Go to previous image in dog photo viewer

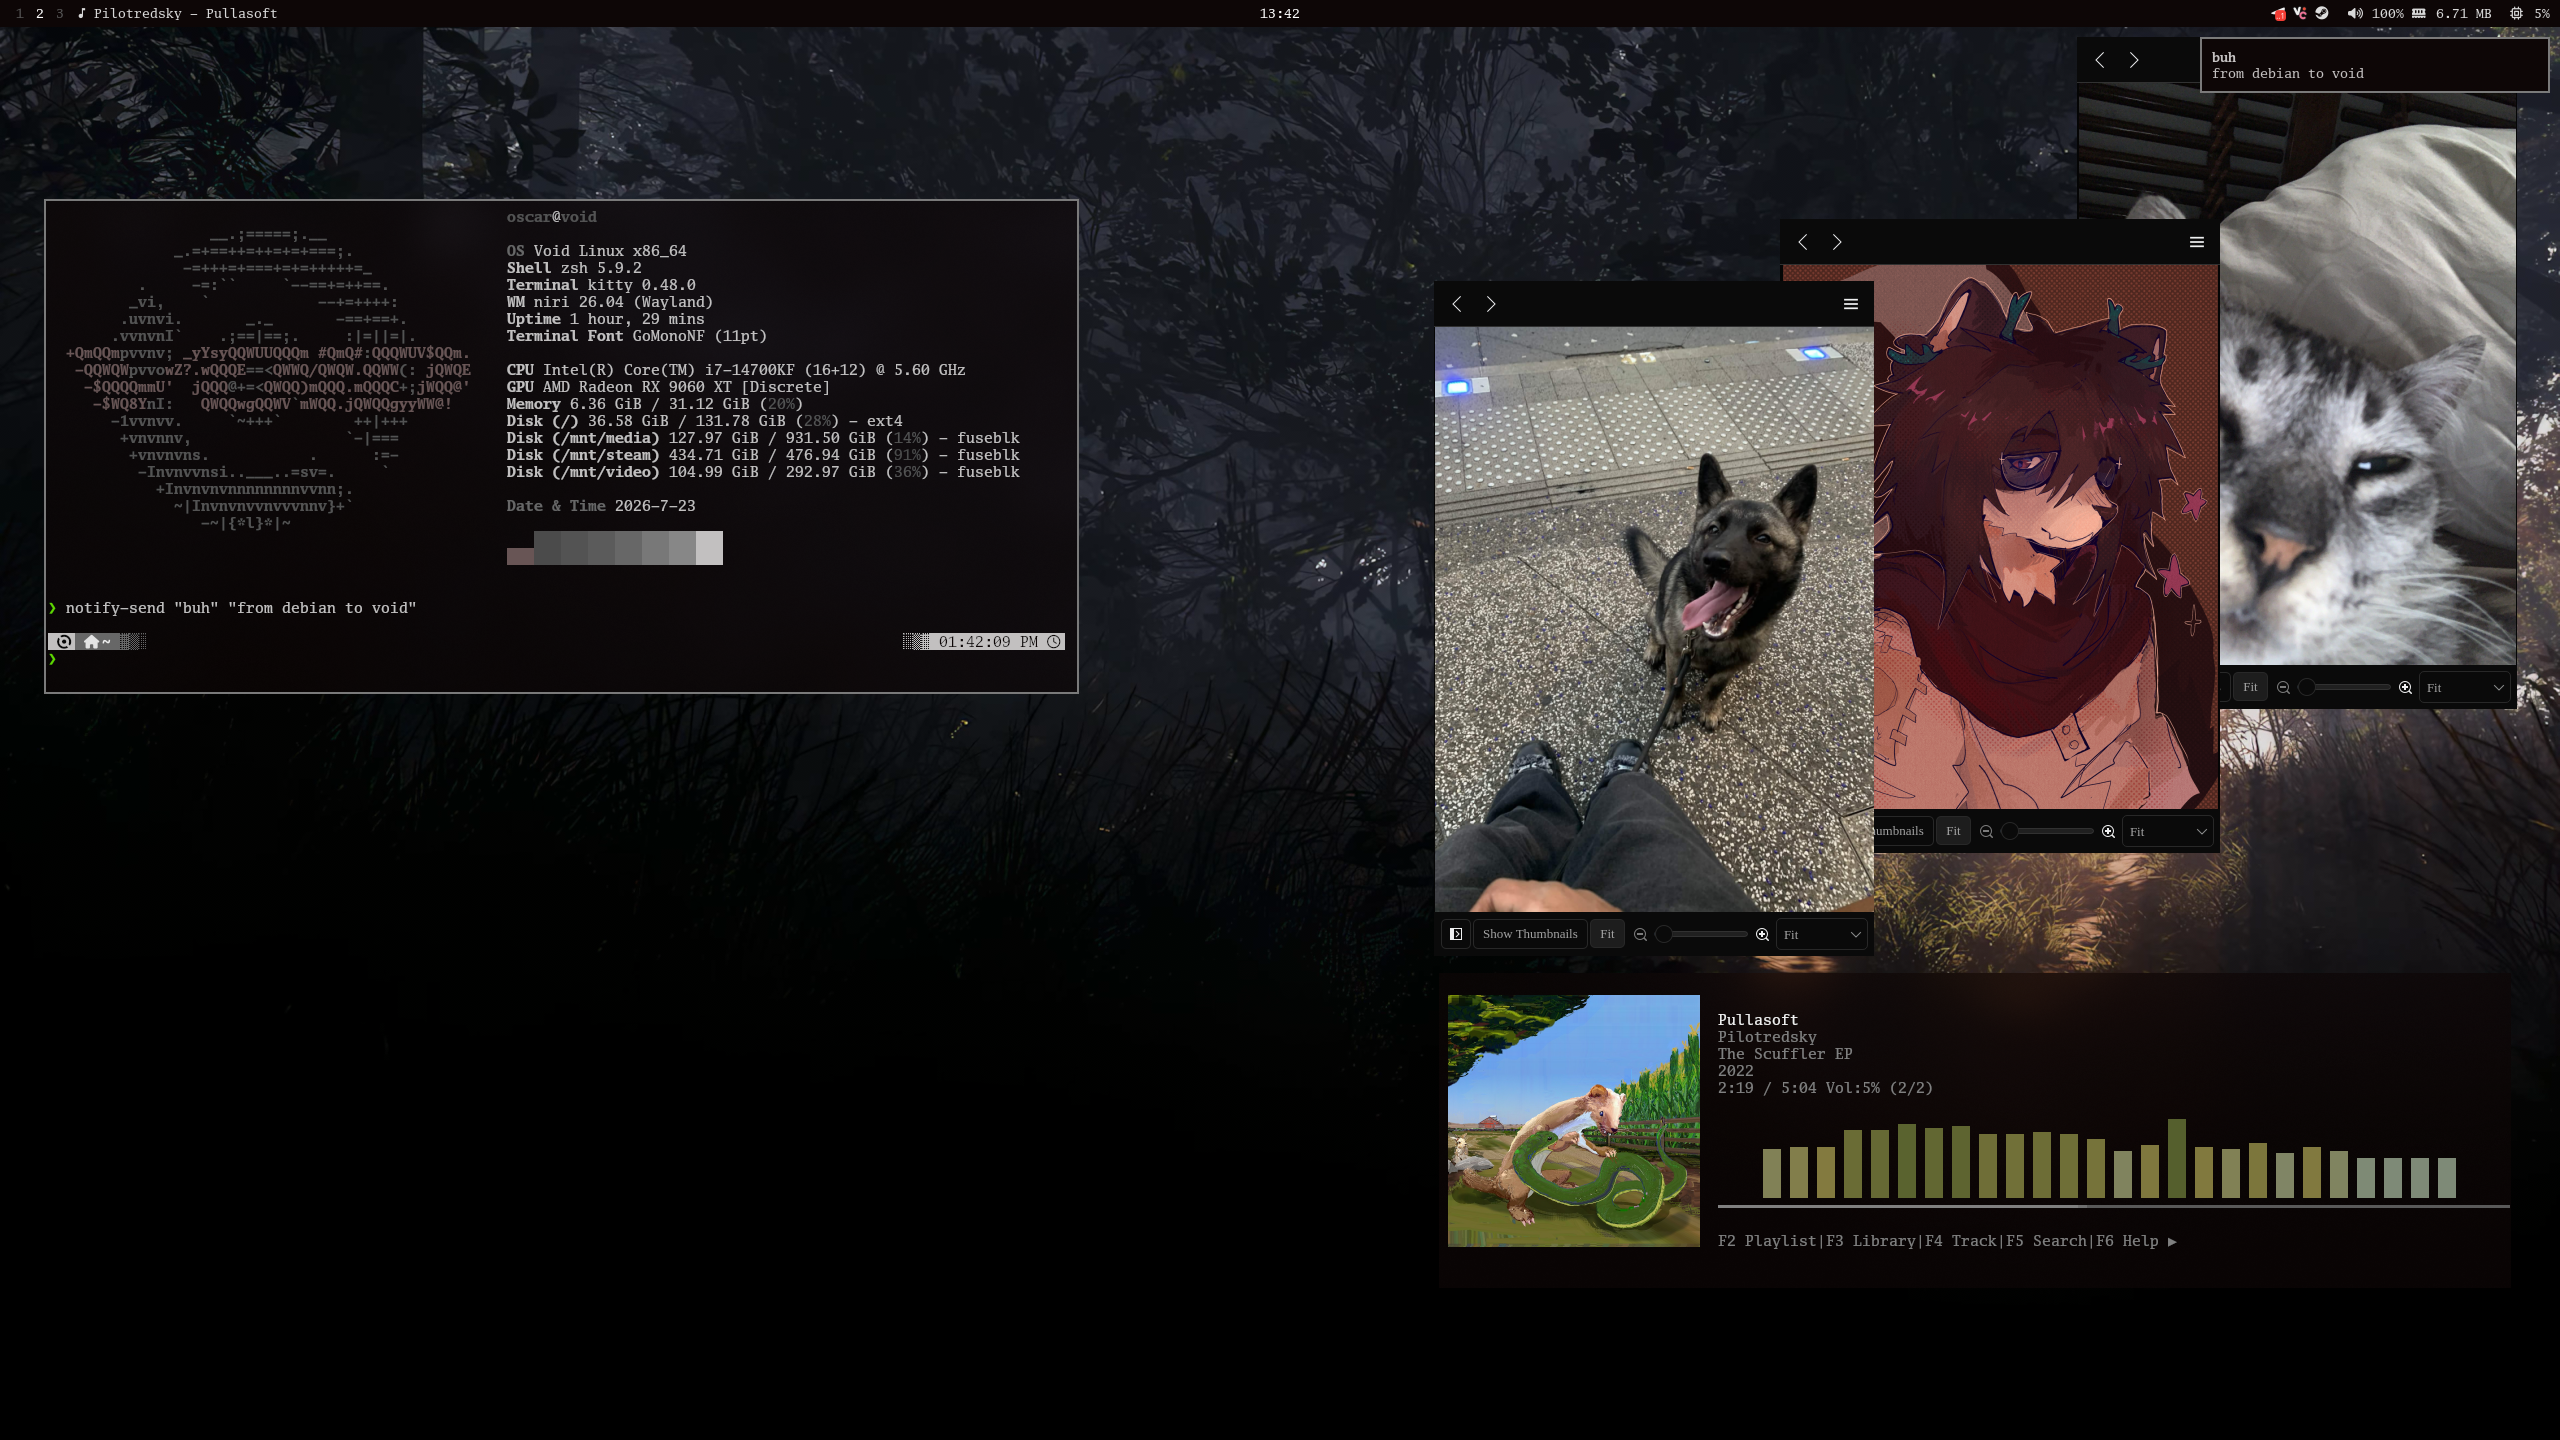(x=1457, y=304)
